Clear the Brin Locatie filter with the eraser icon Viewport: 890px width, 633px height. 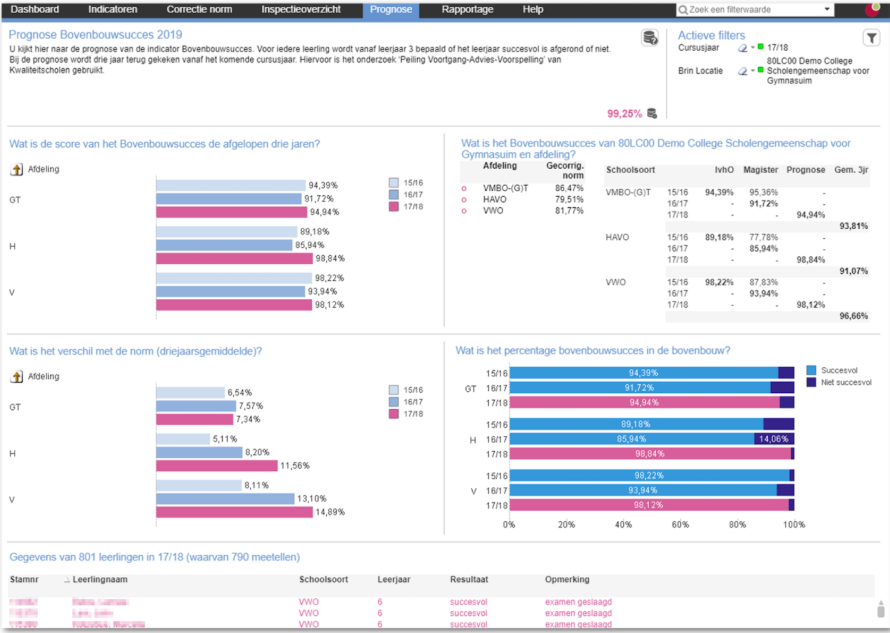tap(742, 71)
